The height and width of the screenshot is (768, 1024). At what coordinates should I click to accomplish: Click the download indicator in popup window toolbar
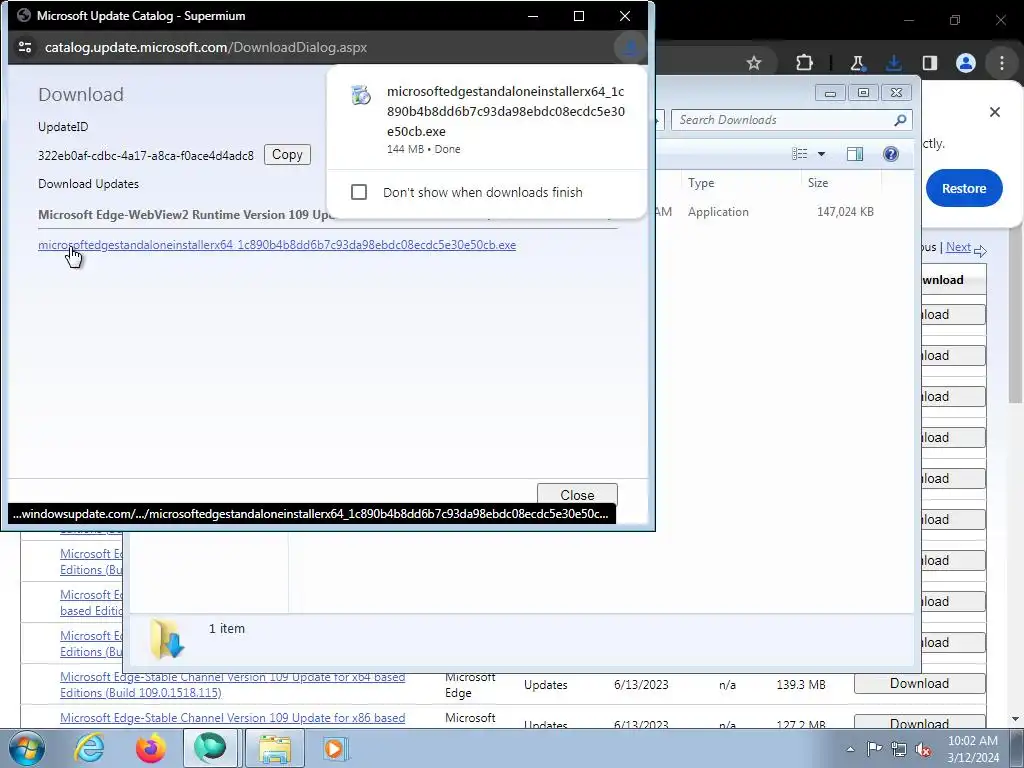pos(630,47)
